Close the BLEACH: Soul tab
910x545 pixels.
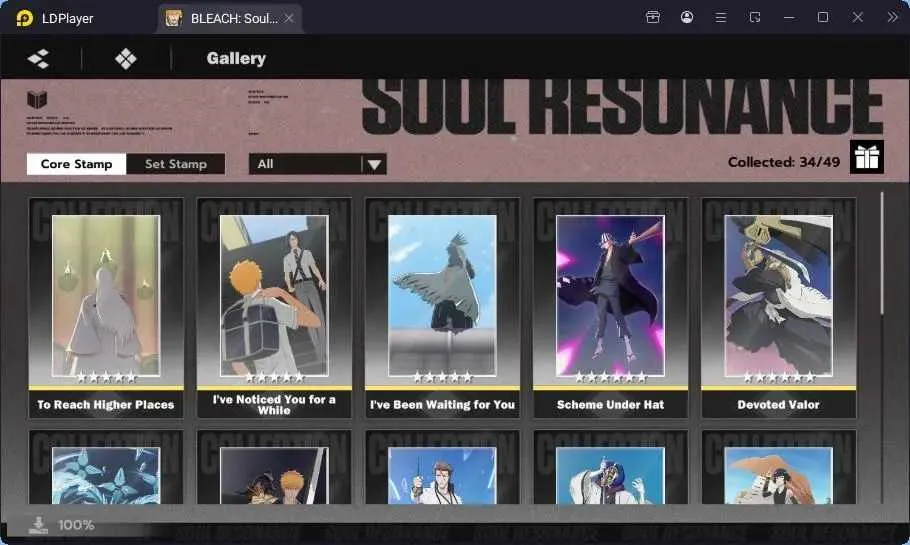289,19
